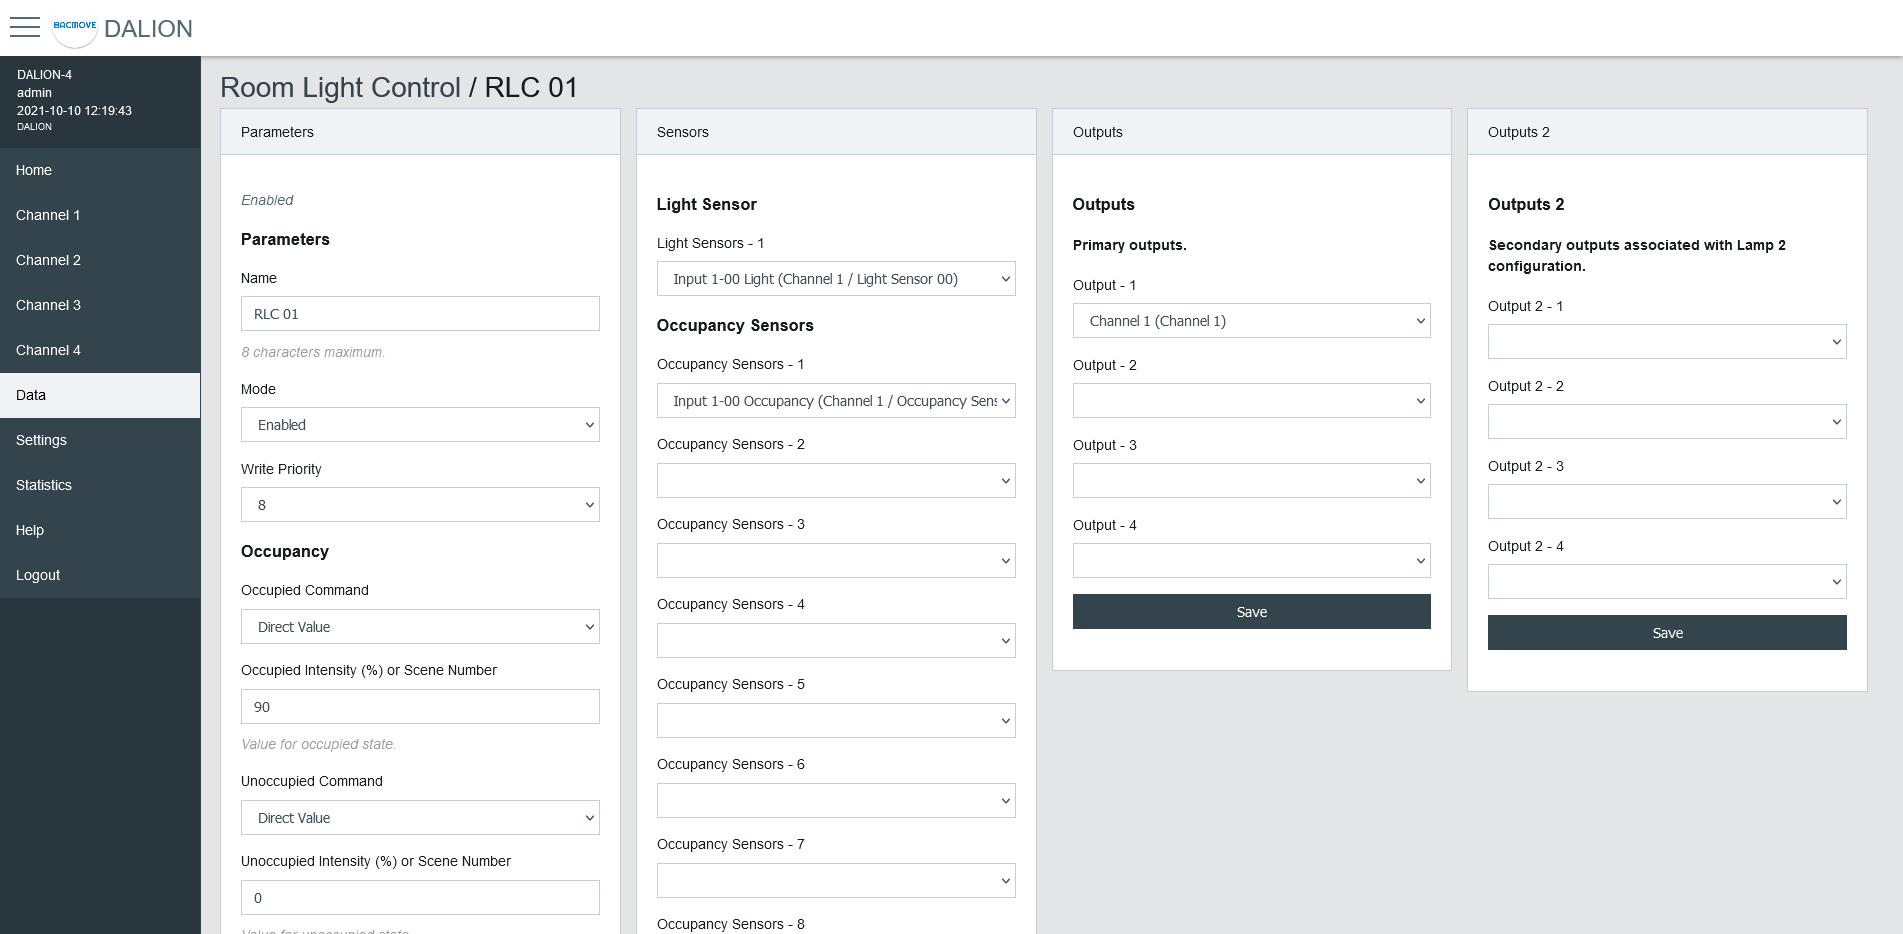Click the BACMOVE DALION logo

click(x=120, y=28)
